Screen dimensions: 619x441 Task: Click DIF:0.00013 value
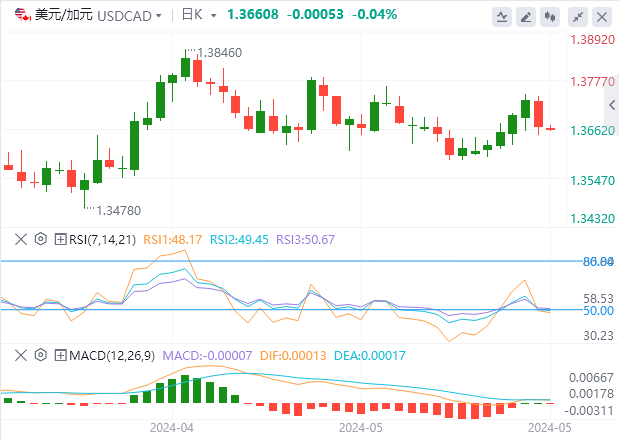click(x=293, y=356)
